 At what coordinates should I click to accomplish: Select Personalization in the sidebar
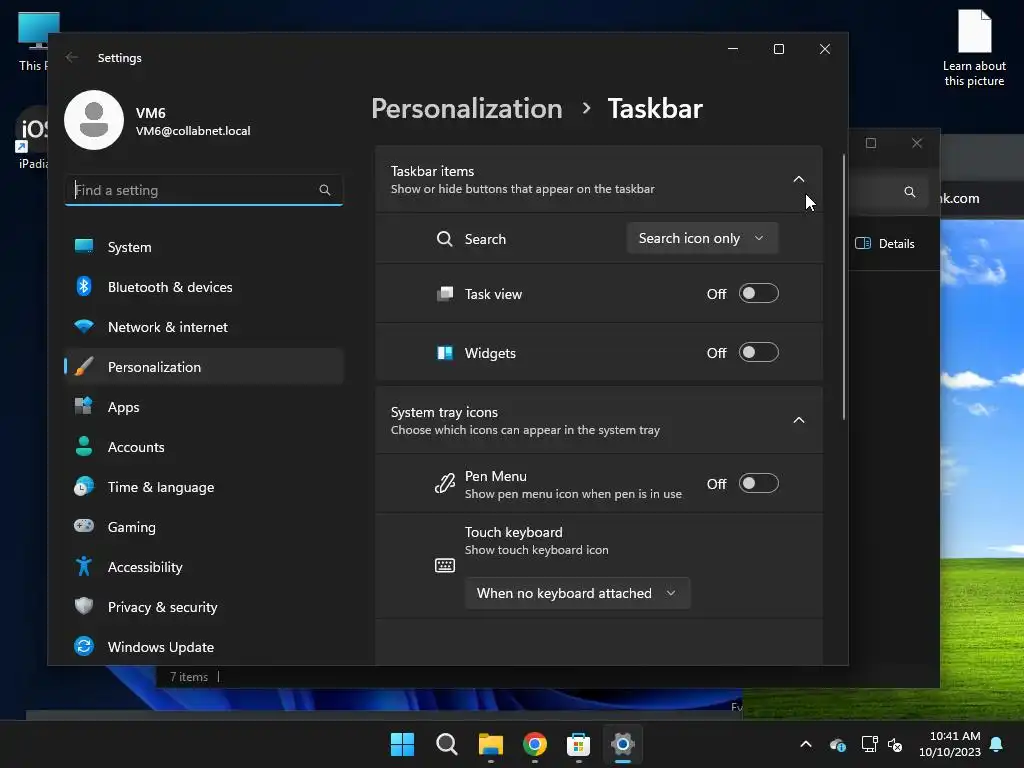click(204, 366)
